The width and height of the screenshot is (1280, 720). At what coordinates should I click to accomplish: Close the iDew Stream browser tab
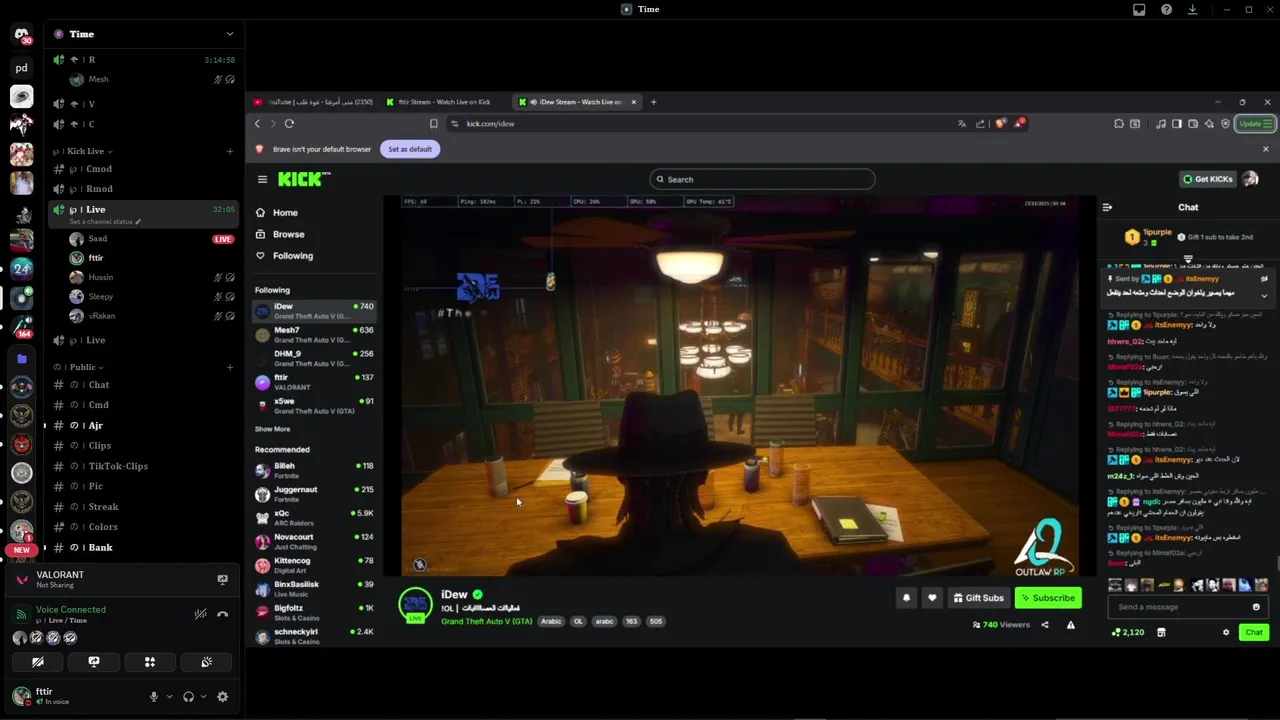click(633, 102)
